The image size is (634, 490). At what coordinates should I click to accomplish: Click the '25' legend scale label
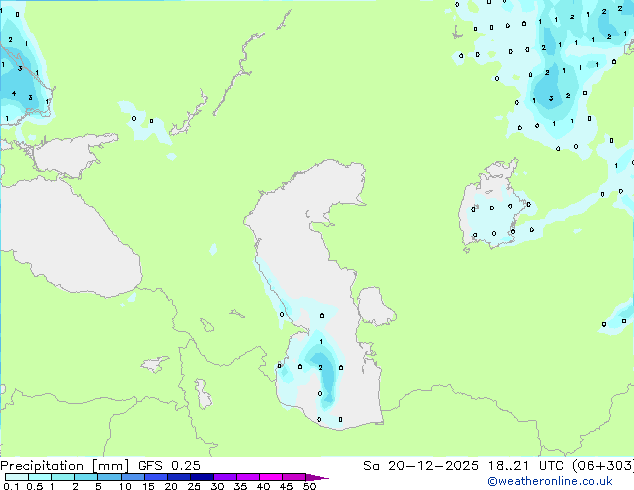[194, 486]
